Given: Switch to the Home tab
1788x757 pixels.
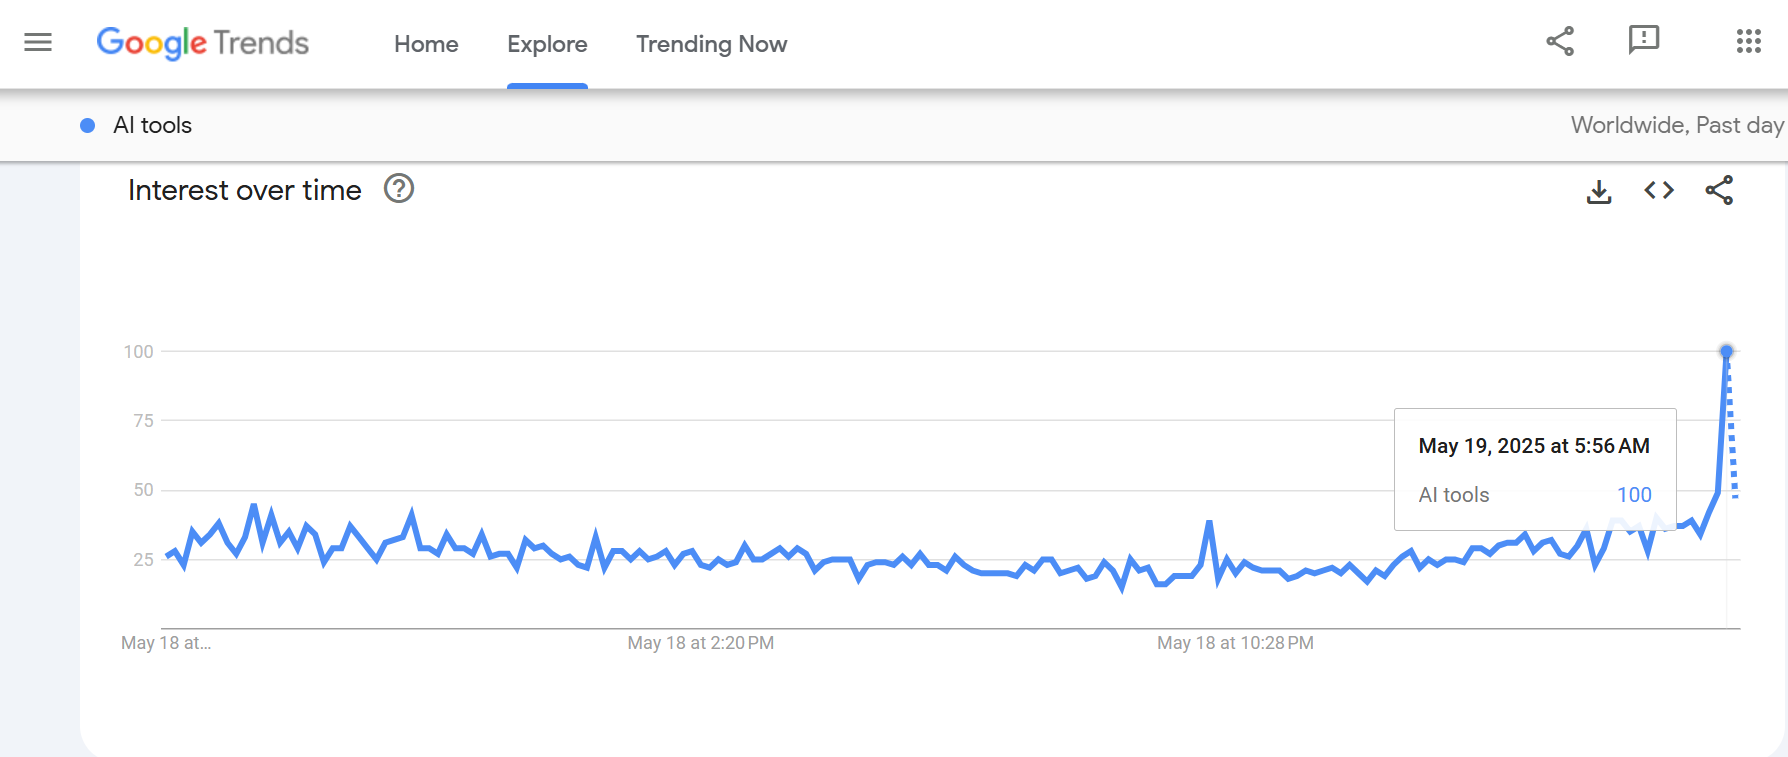Looking at the screenshot, I should 425,44.
